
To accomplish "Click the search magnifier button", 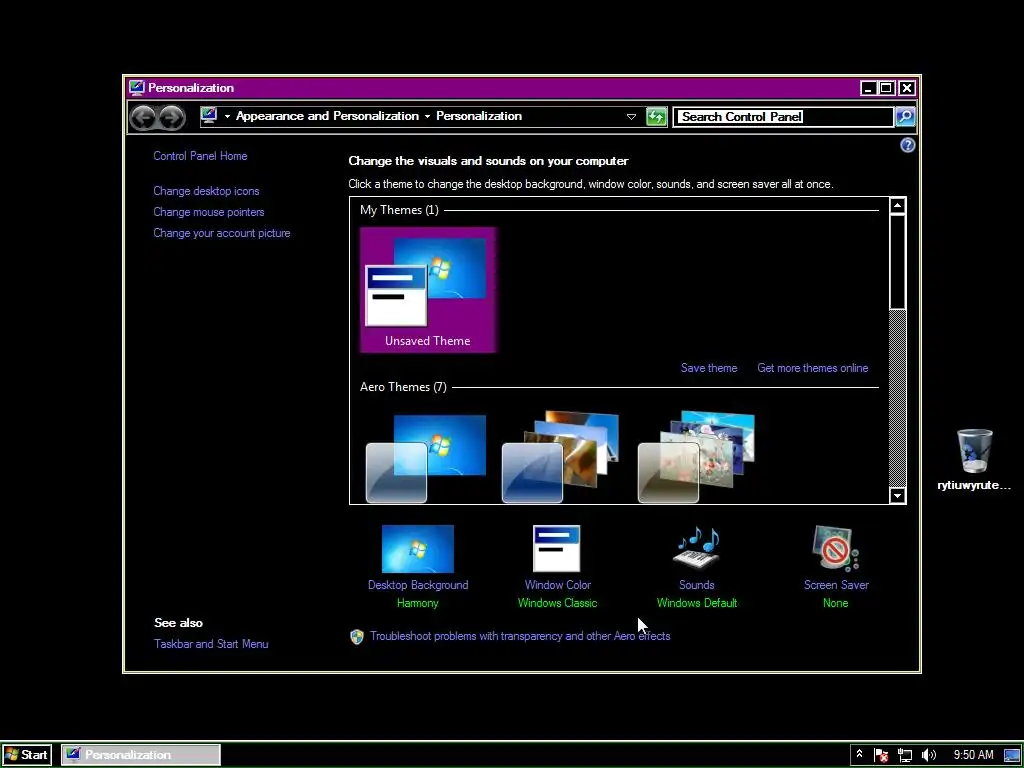I will [905, 117].
